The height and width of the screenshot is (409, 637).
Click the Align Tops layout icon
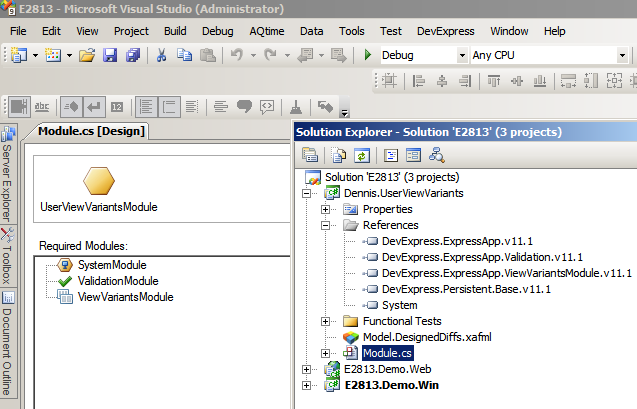coord(494,80)
